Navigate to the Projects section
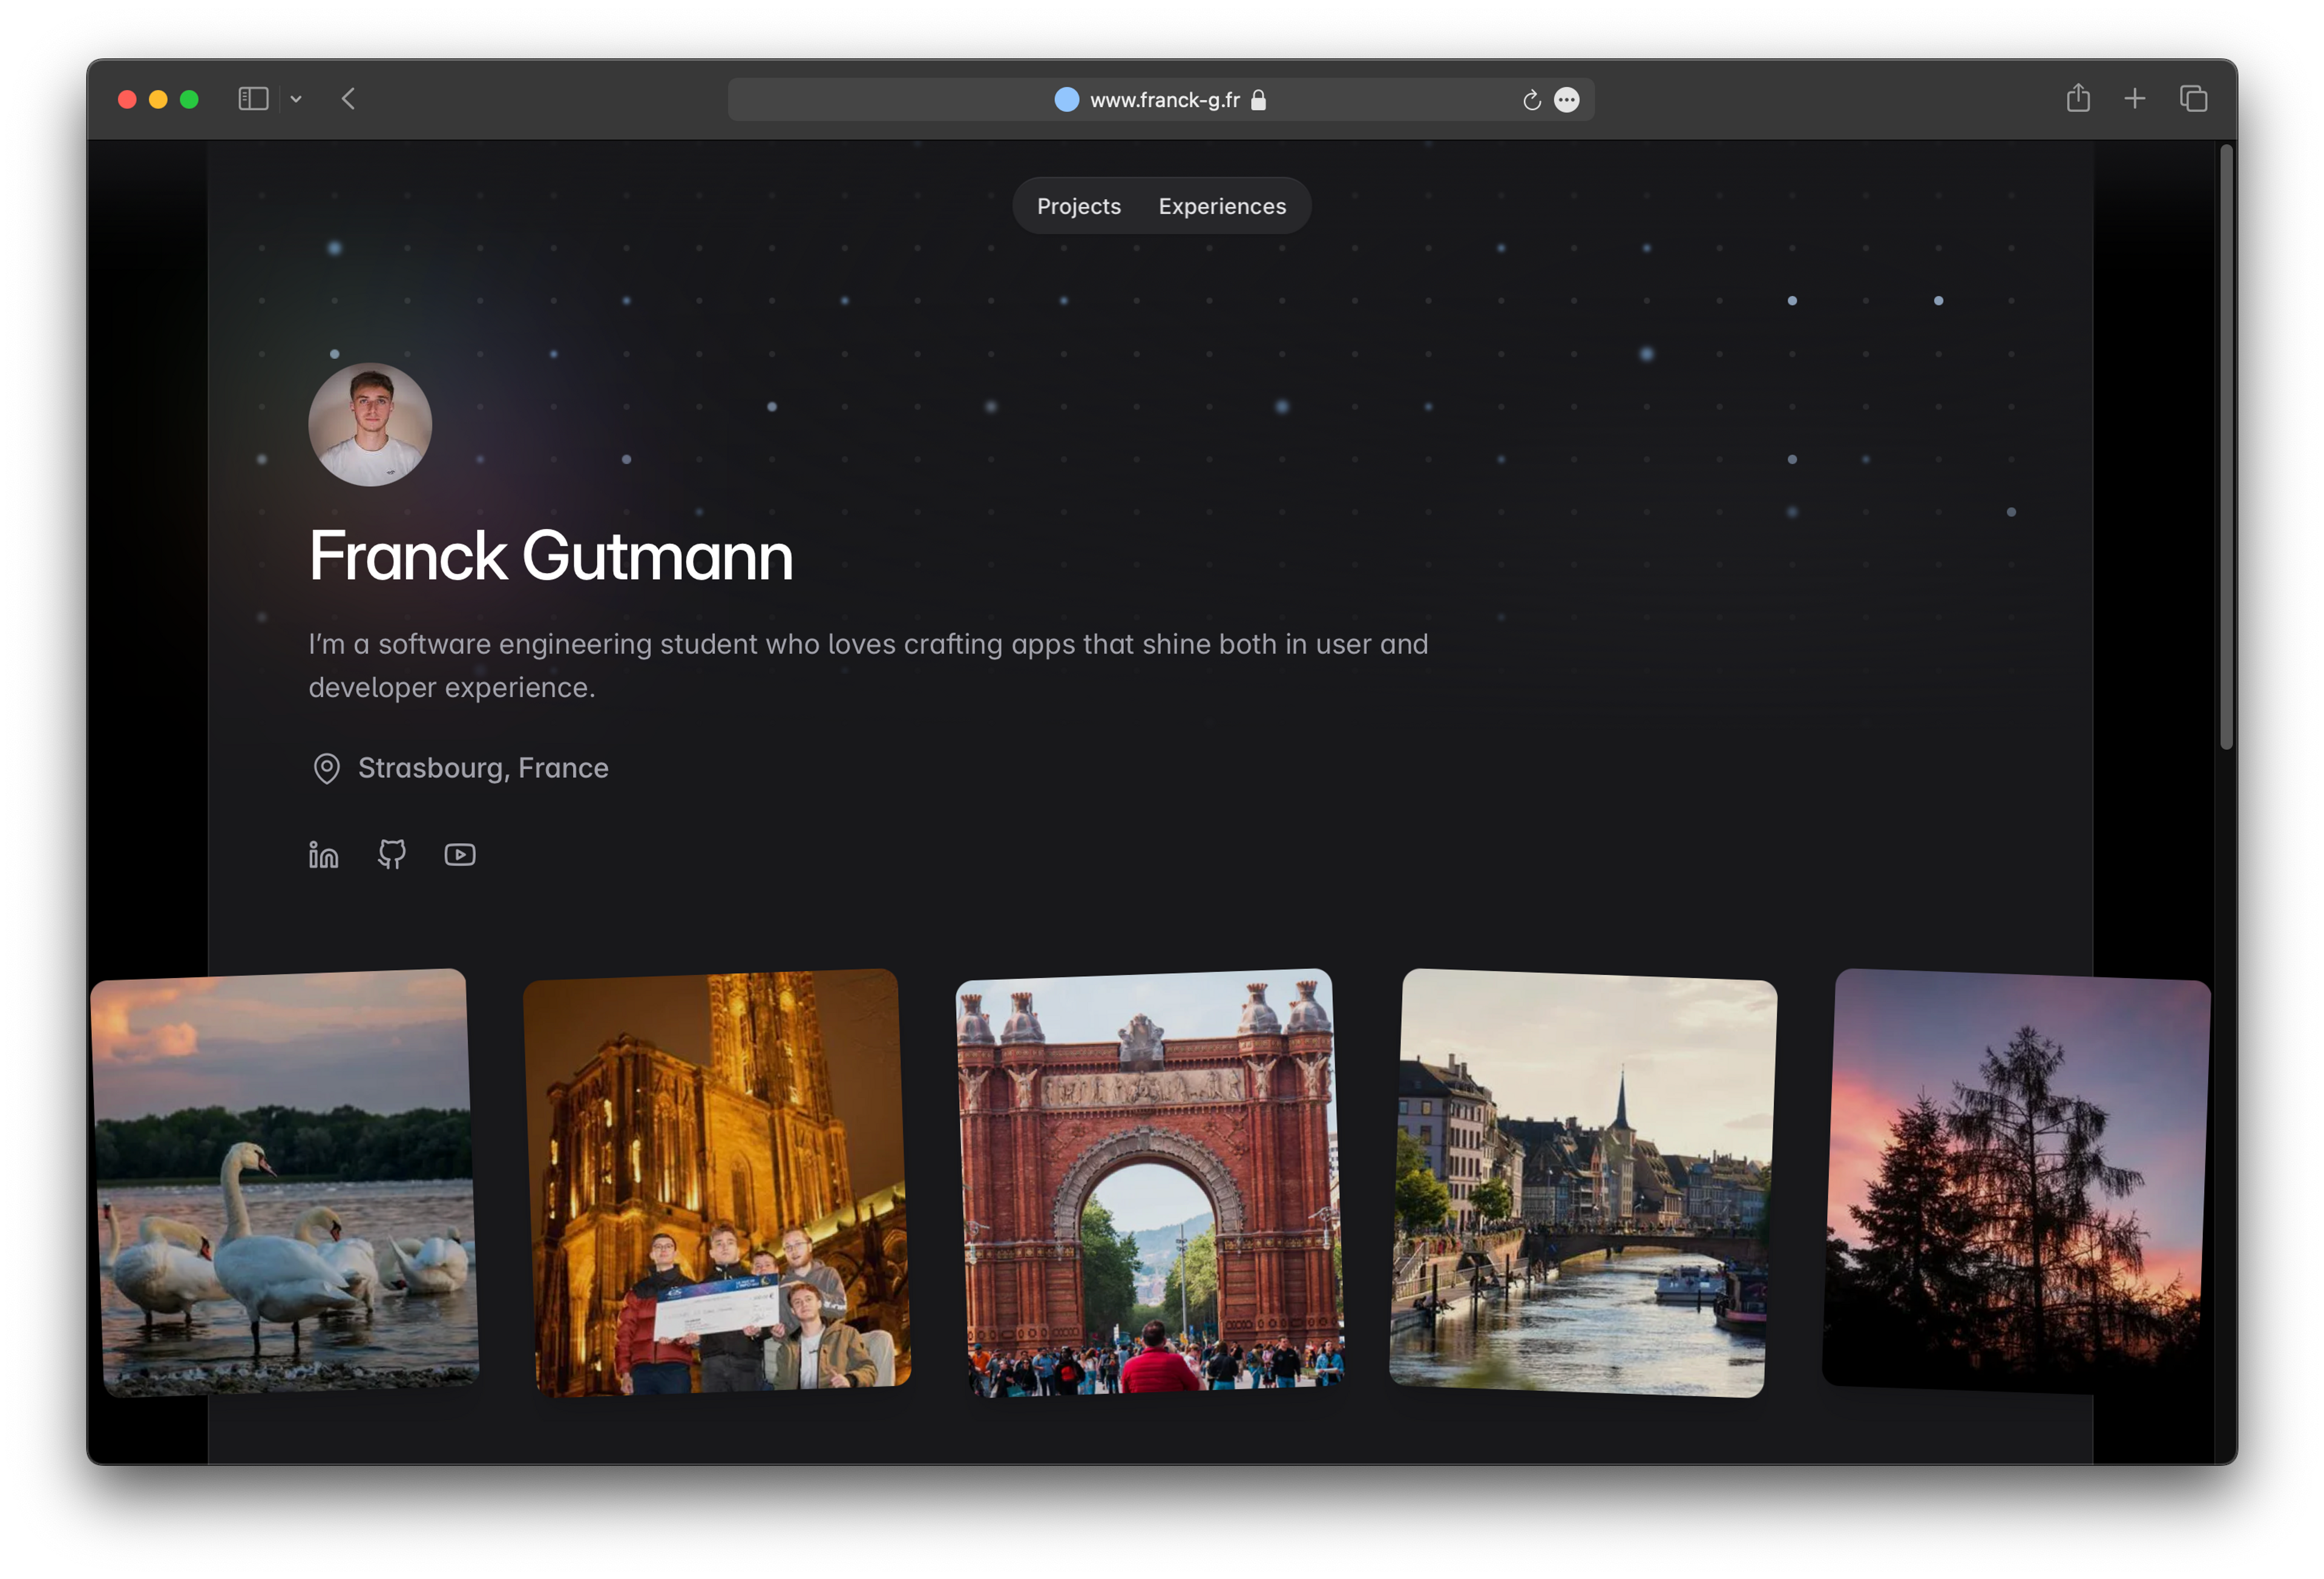Viewport: 2324px width, 1579px height. tap(1078, 206)
